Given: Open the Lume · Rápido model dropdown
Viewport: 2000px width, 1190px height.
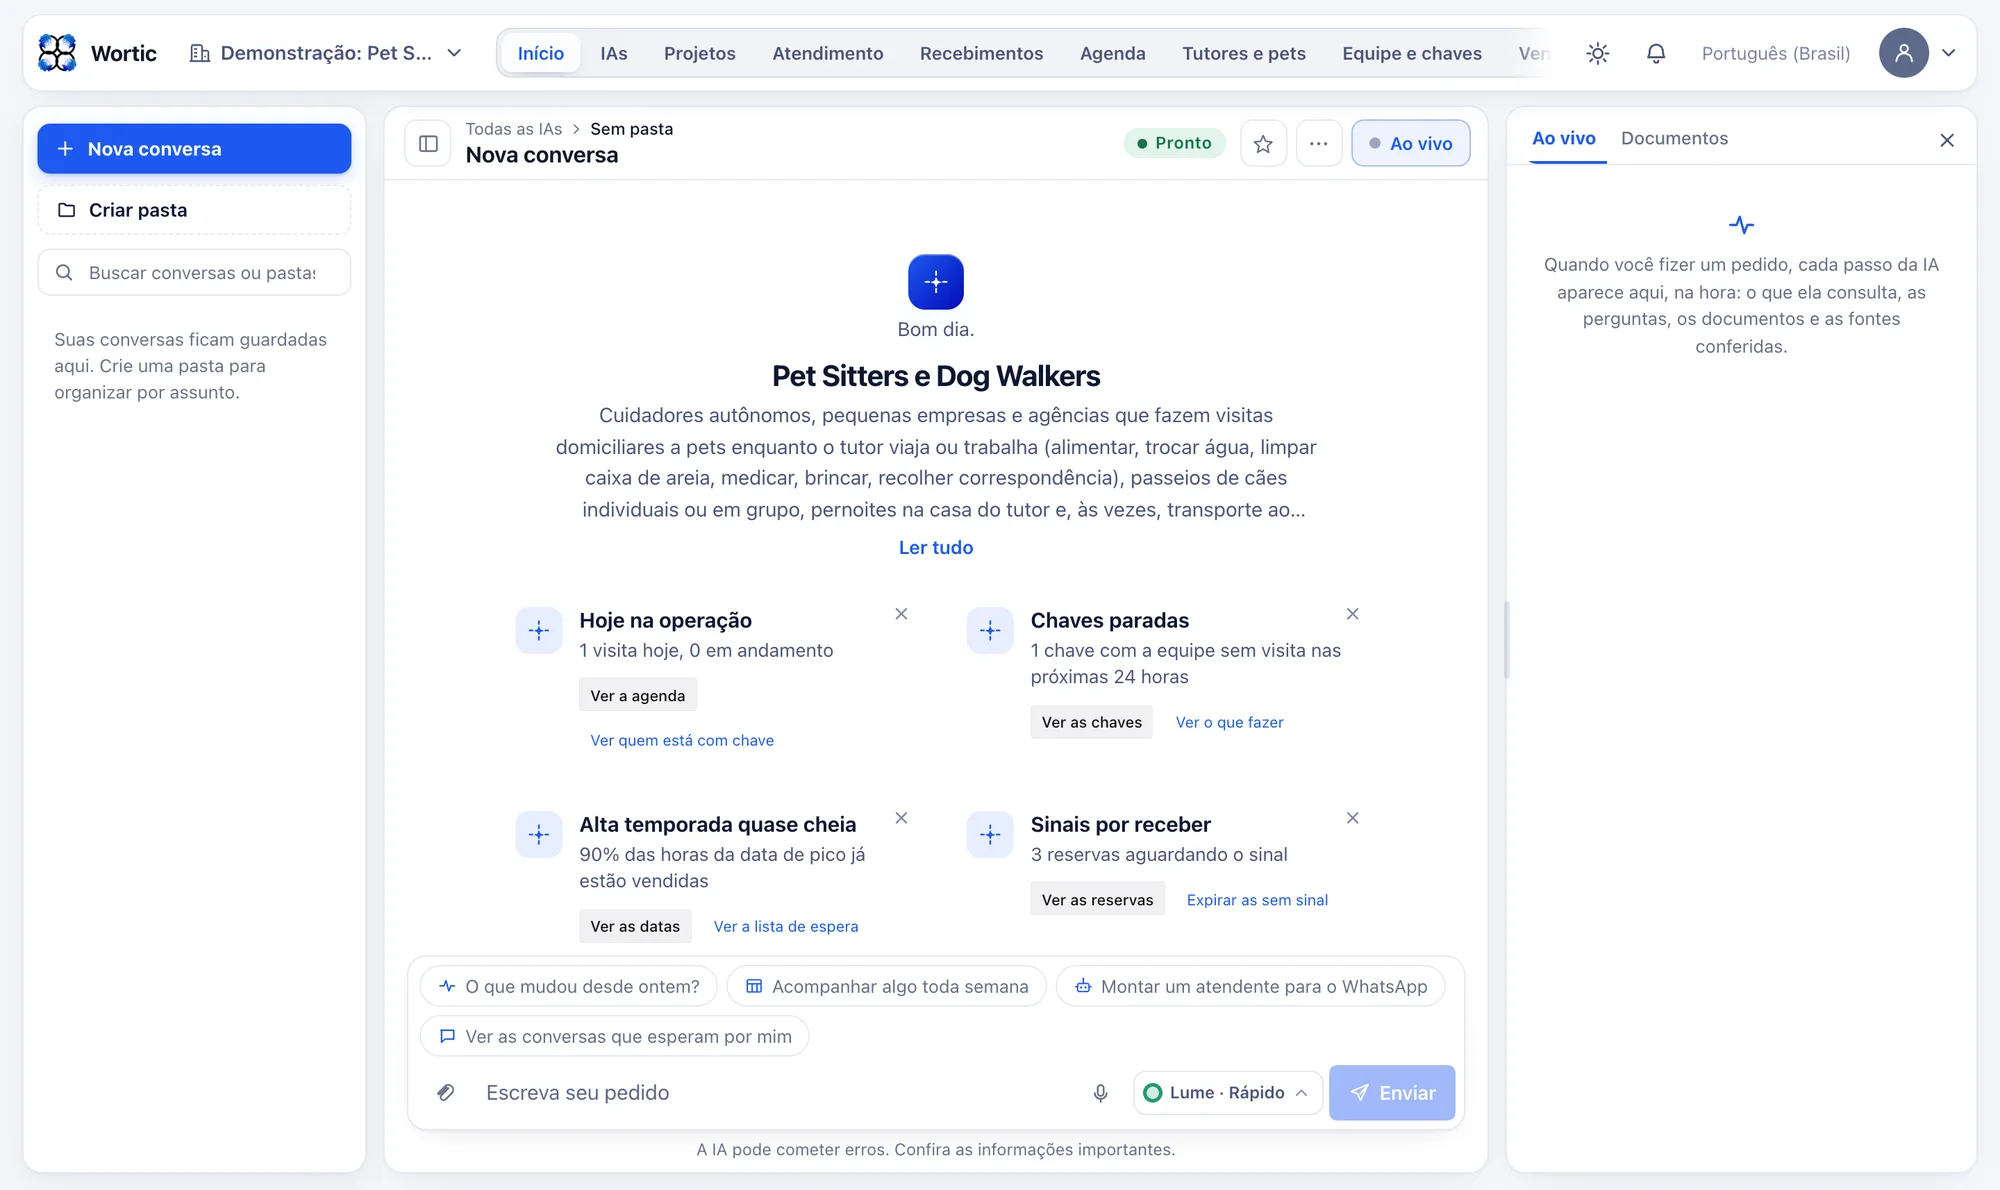Looking at the screenshot, I should point(1227,1093).
